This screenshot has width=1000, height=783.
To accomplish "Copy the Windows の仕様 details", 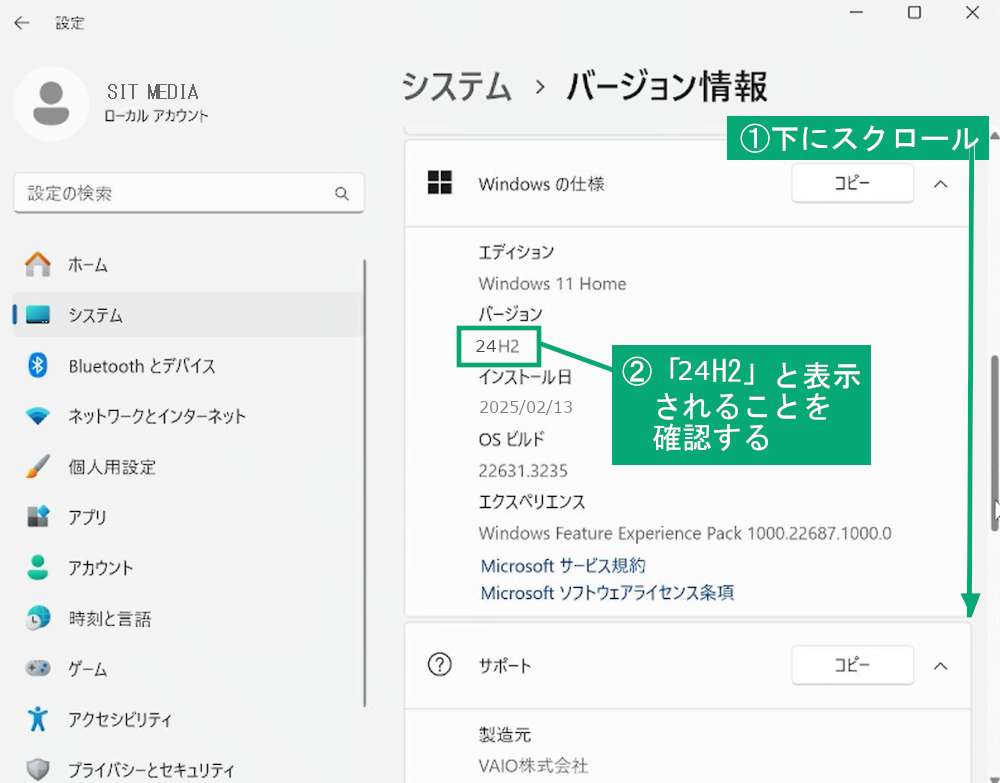I will pos(852,184).
